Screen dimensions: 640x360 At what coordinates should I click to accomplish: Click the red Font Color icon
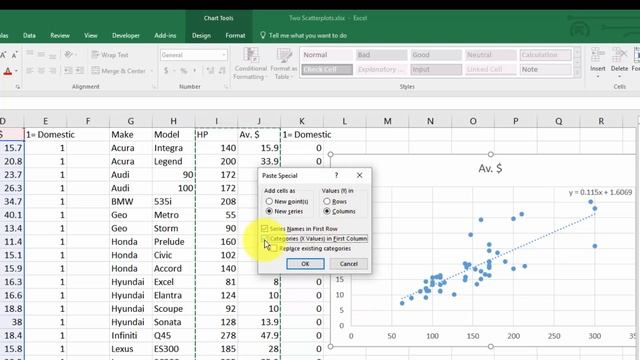pyautogui.click(x=7, y=71)
